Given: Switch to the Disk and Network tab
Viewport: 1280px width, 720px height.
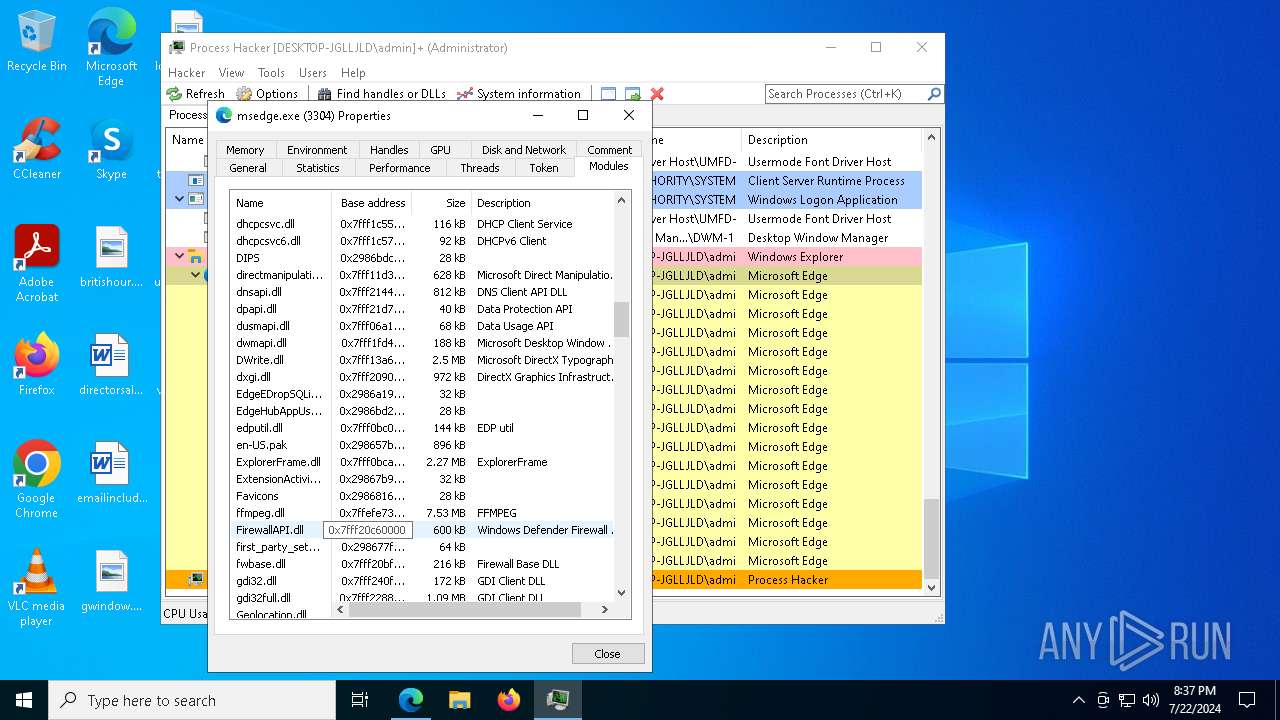Looking at the screenshot, I should coord(524,150).
